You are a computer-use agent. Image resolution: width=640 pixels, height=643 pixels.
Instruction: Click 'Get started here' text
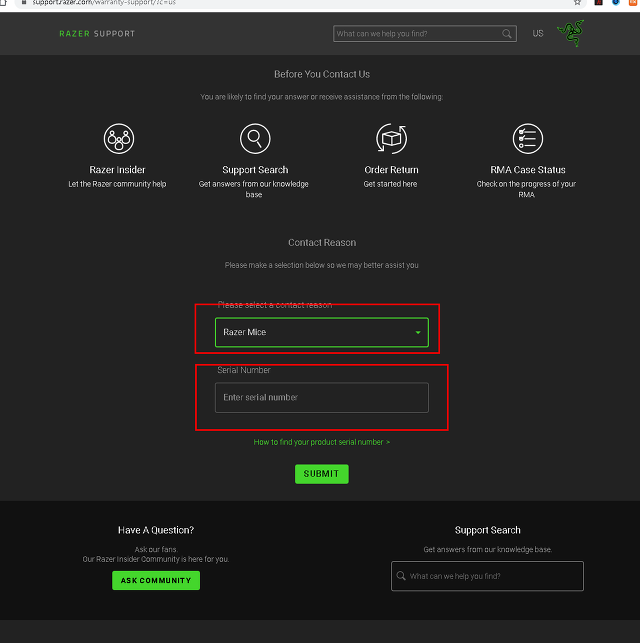tap(390, 184)
